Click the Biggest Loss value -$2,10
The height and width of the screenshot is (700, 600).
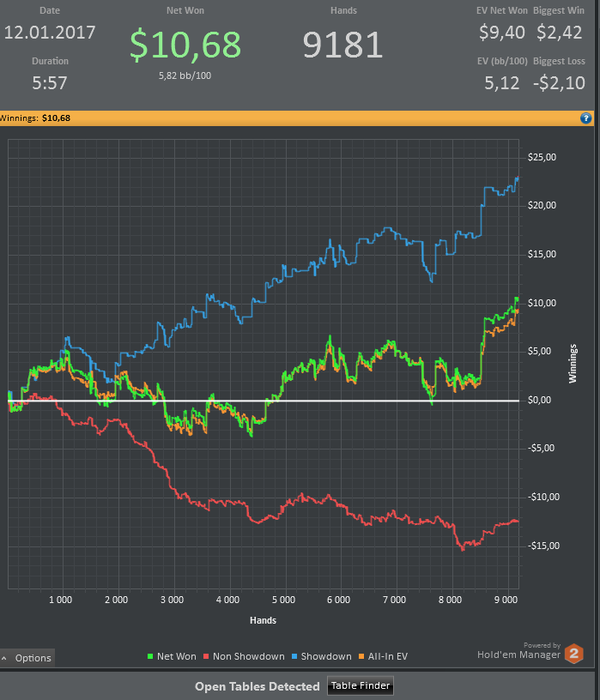(559, 83)
